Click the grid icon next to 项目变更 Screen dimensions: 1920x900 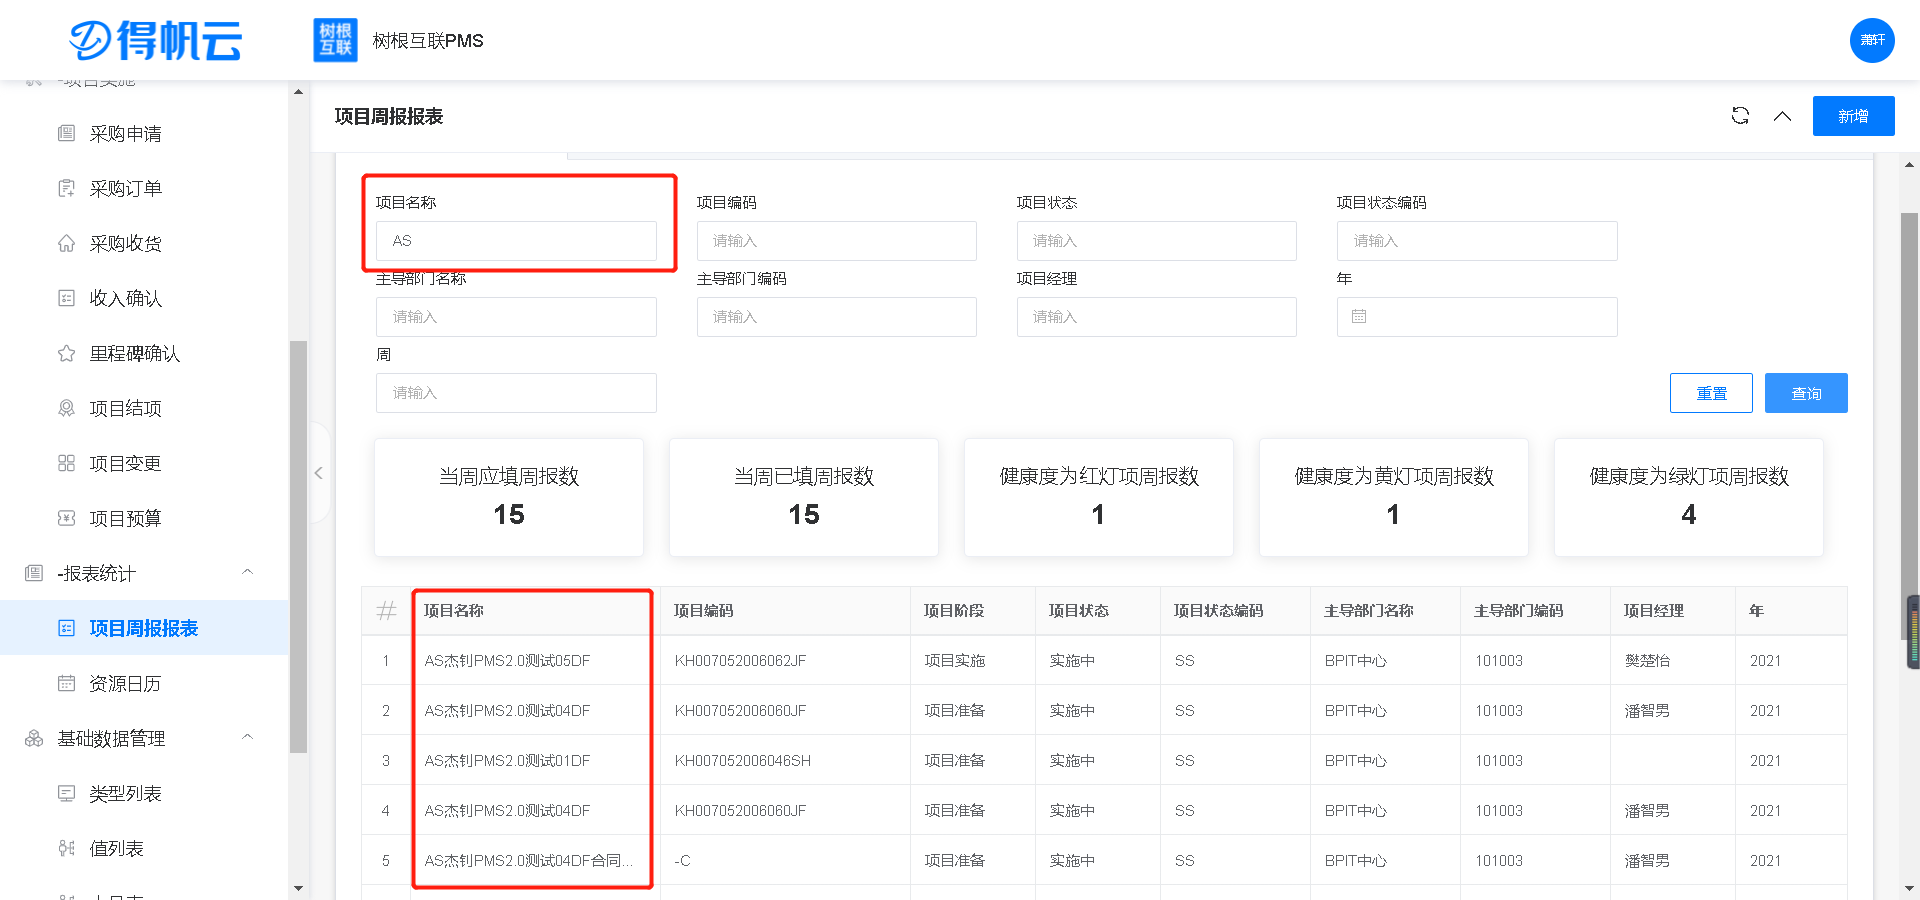click(x=67, y=463)
